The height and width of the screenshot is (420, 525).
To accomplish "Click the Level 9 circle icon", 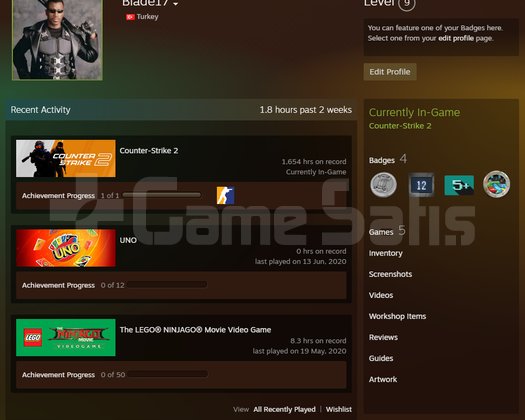I will [406, 3].
